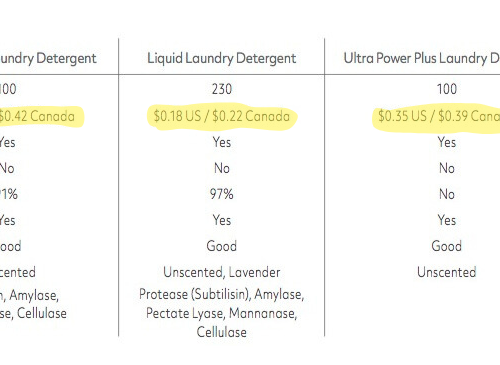The width and height of the screenshot is (500, 365).
Task: Click the partially visible '1%' value
Action: (9, 194)
